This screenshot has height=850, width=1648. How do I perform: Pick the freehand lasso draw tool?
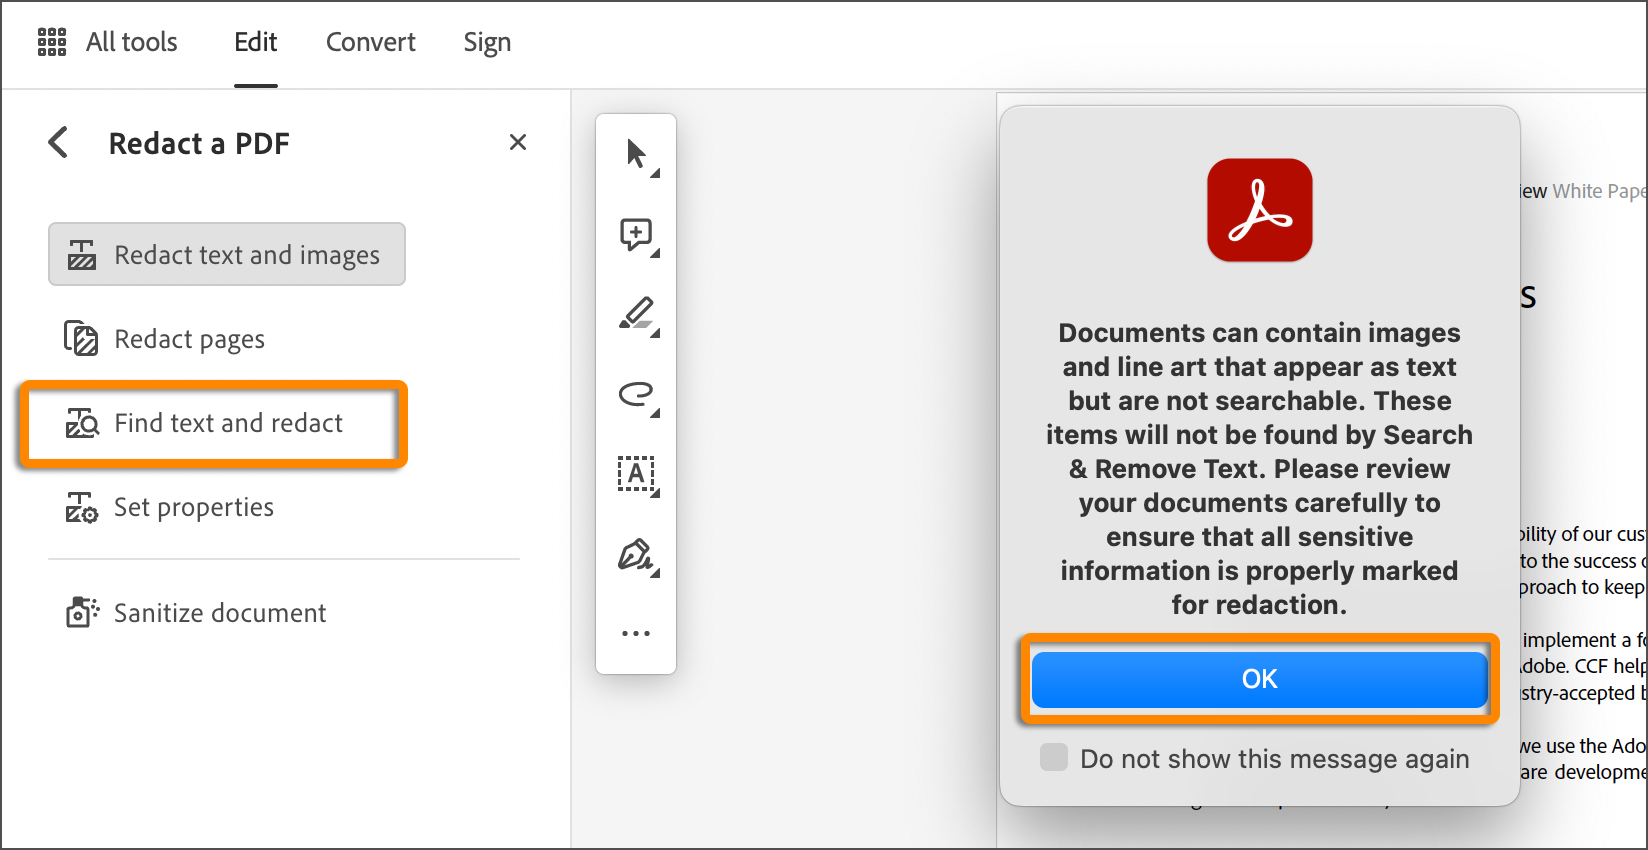[x=636, y=394]
